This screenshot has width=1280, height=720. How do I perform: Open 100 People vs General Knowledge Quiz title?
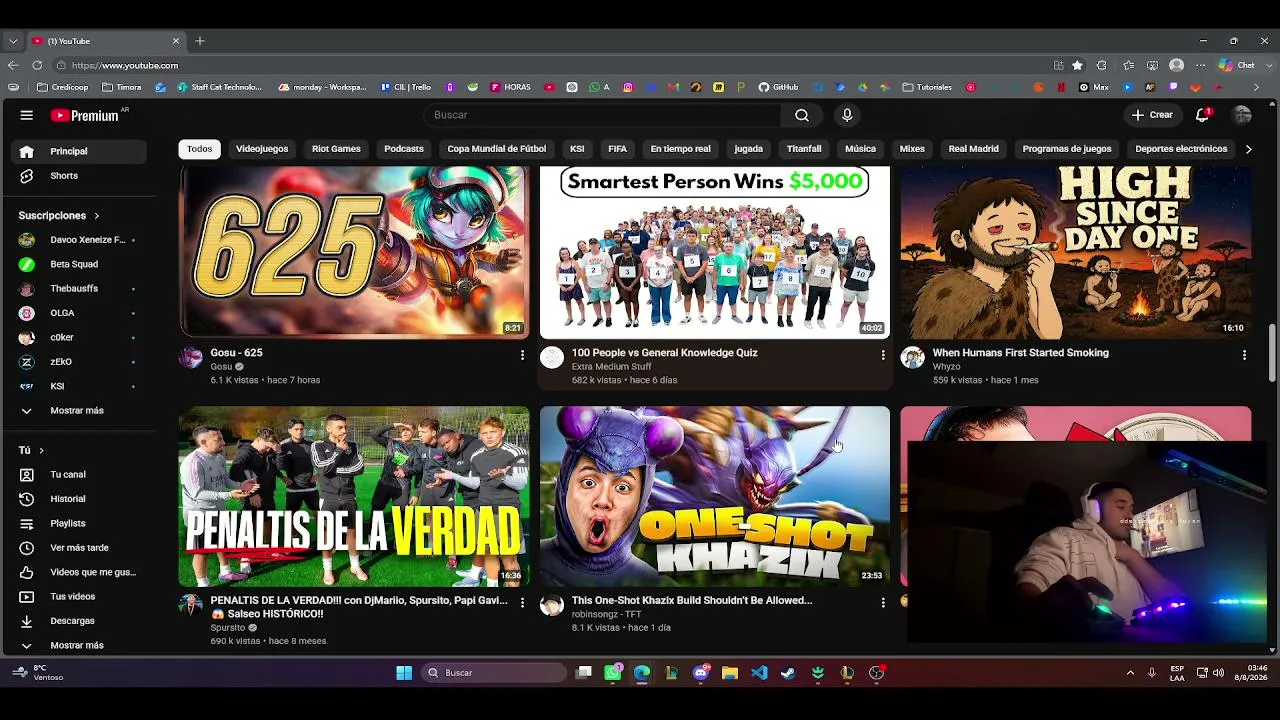pos(664,353)
